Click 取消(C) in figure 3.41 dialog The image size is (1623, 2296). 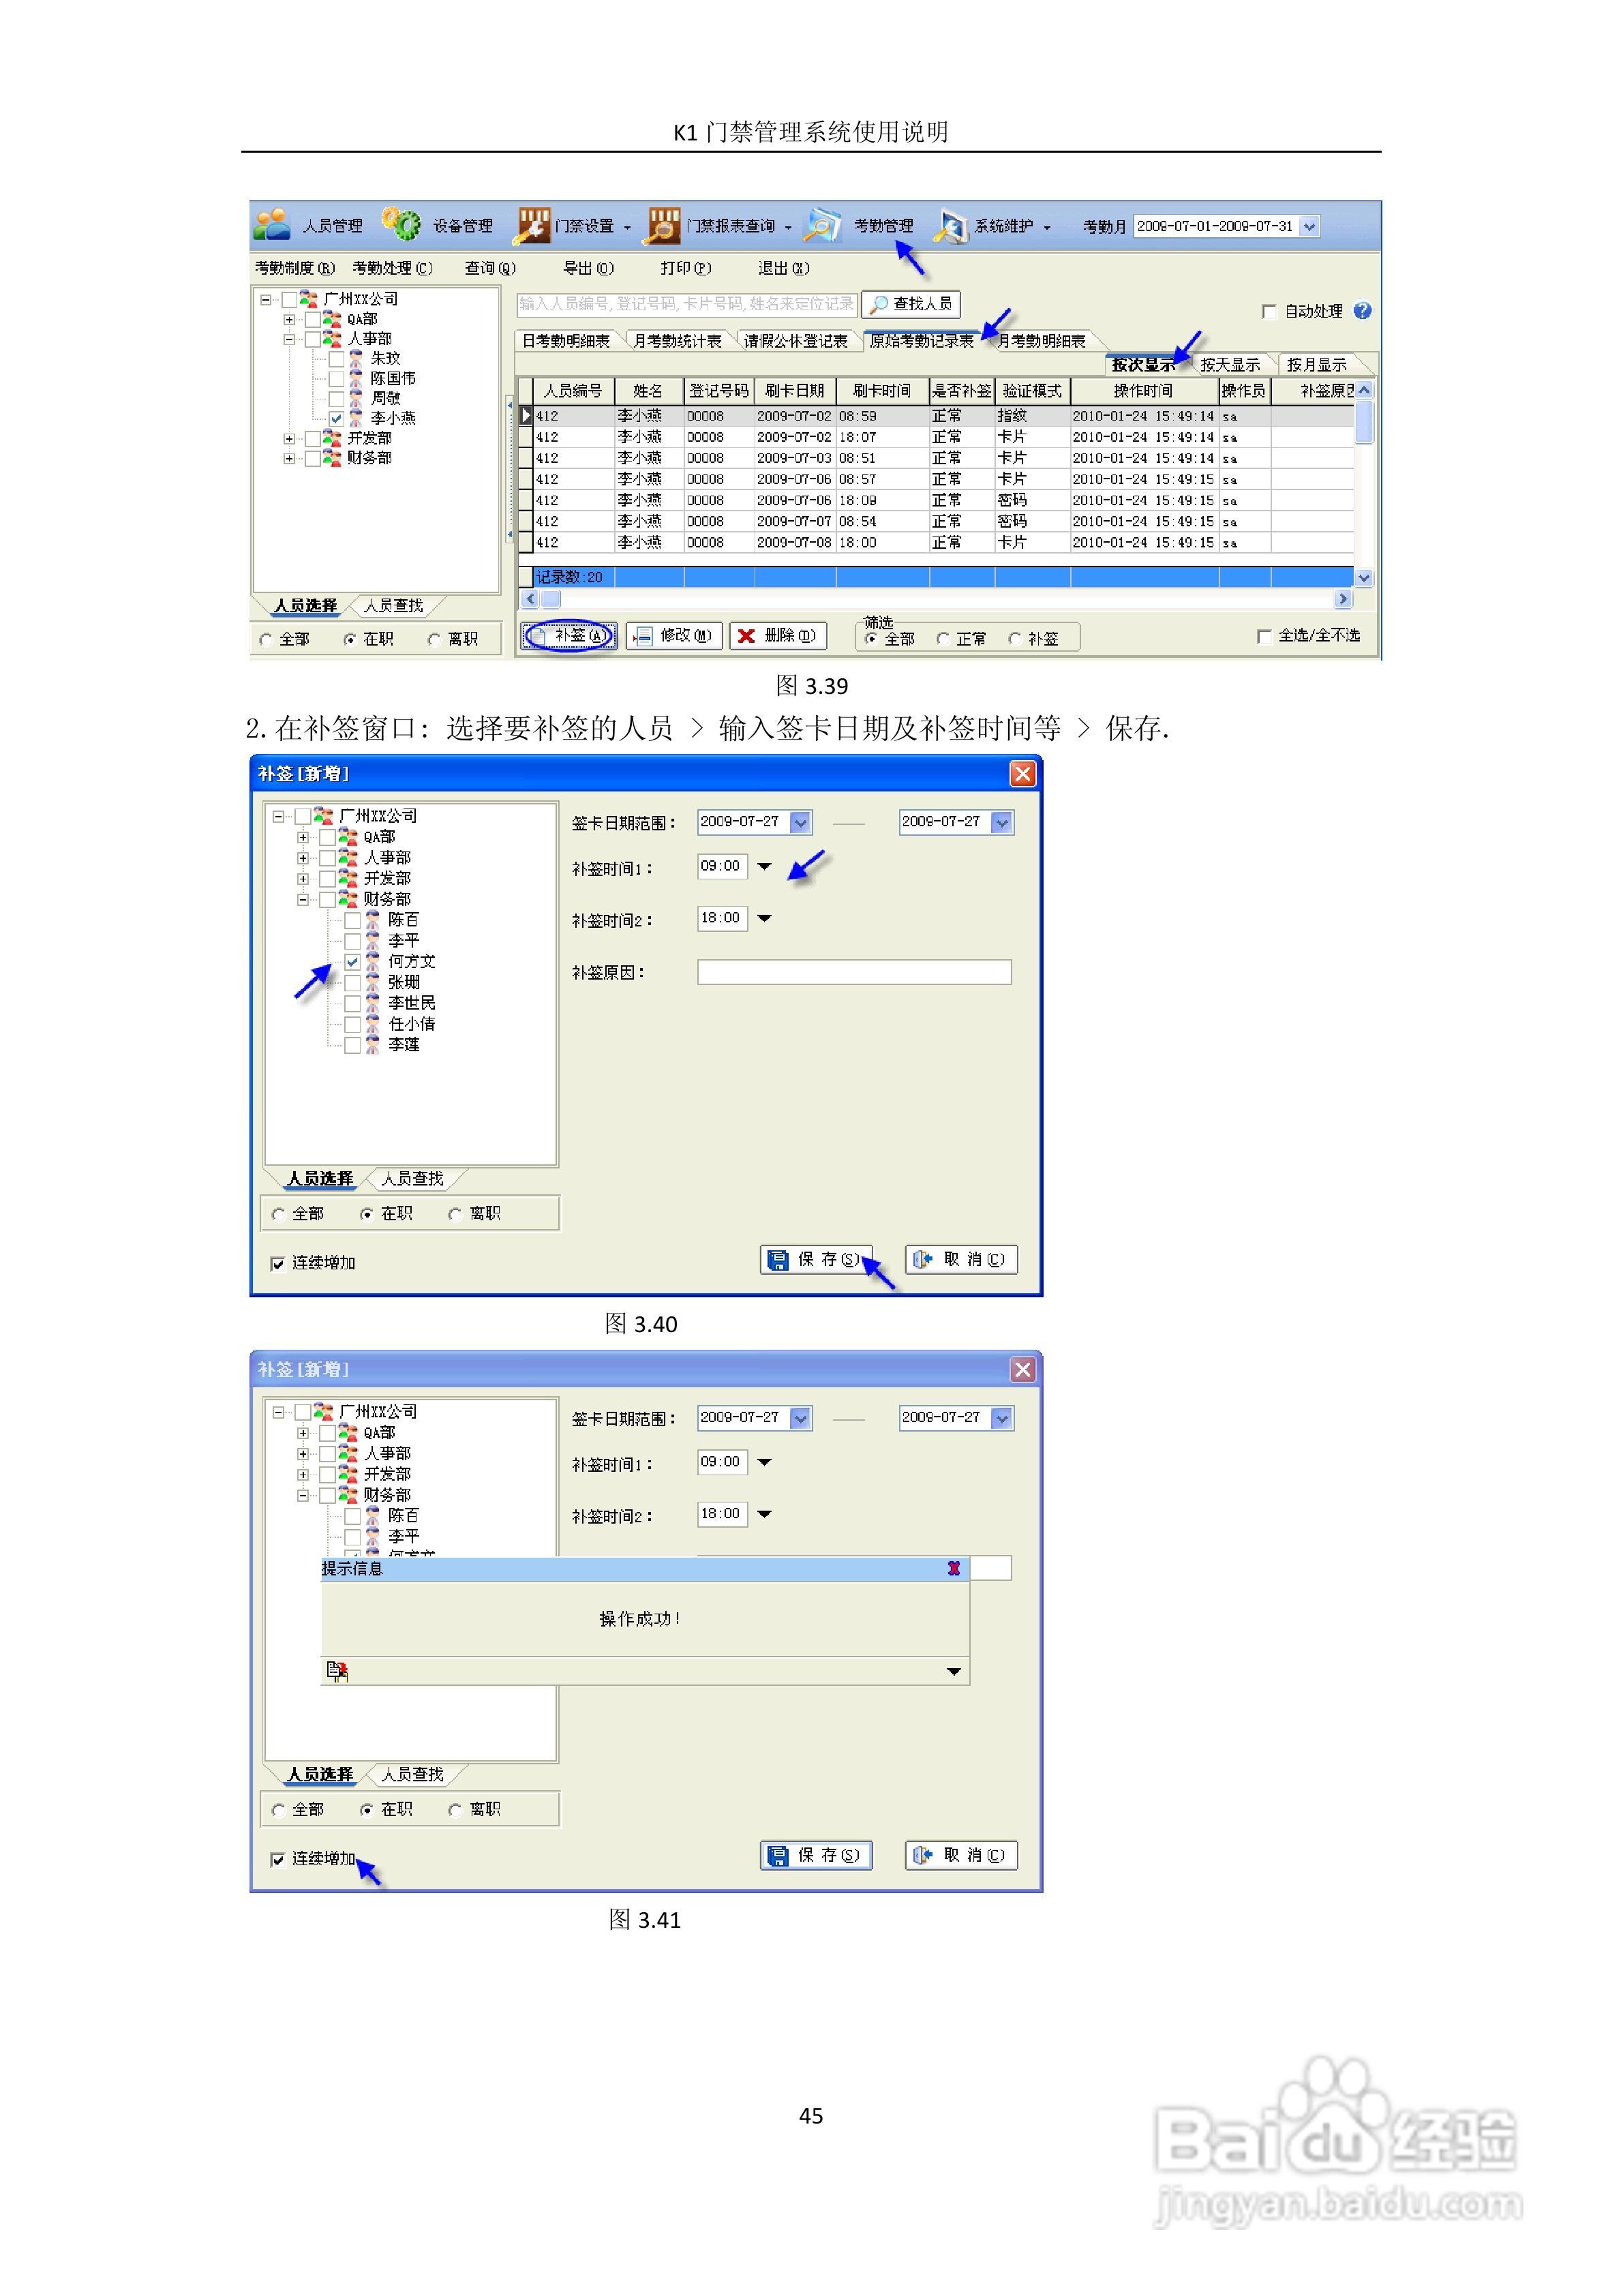(x=961, y=1856)
